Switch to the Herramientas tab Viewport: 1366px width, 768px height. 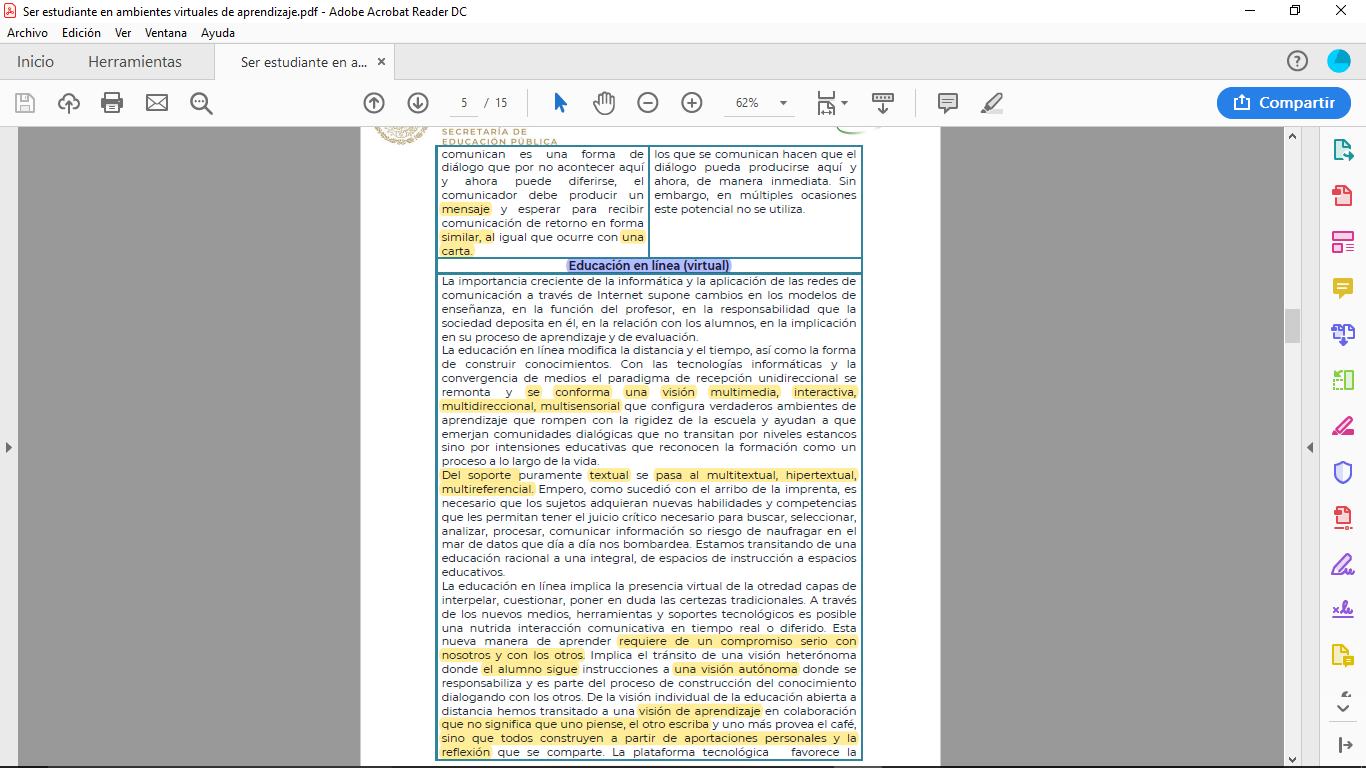(x=135, y=62)
